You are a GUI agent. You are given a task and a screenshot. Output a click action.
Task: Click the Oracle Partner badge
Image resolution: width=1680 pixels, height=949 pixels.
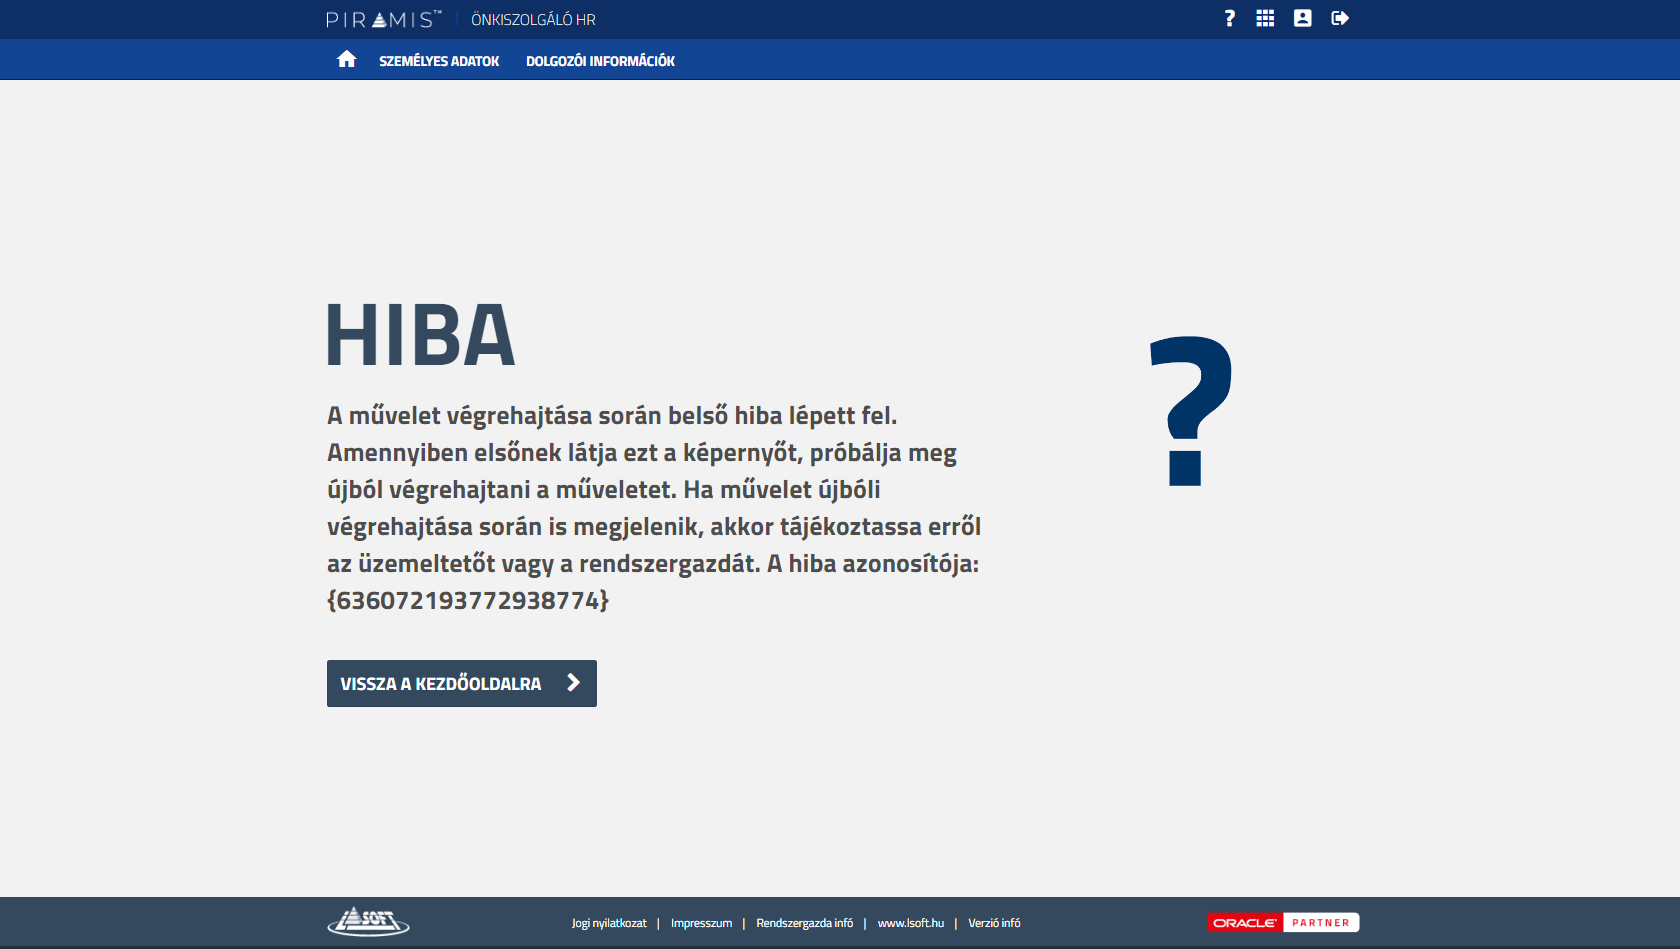click(x=1283, y=922)
